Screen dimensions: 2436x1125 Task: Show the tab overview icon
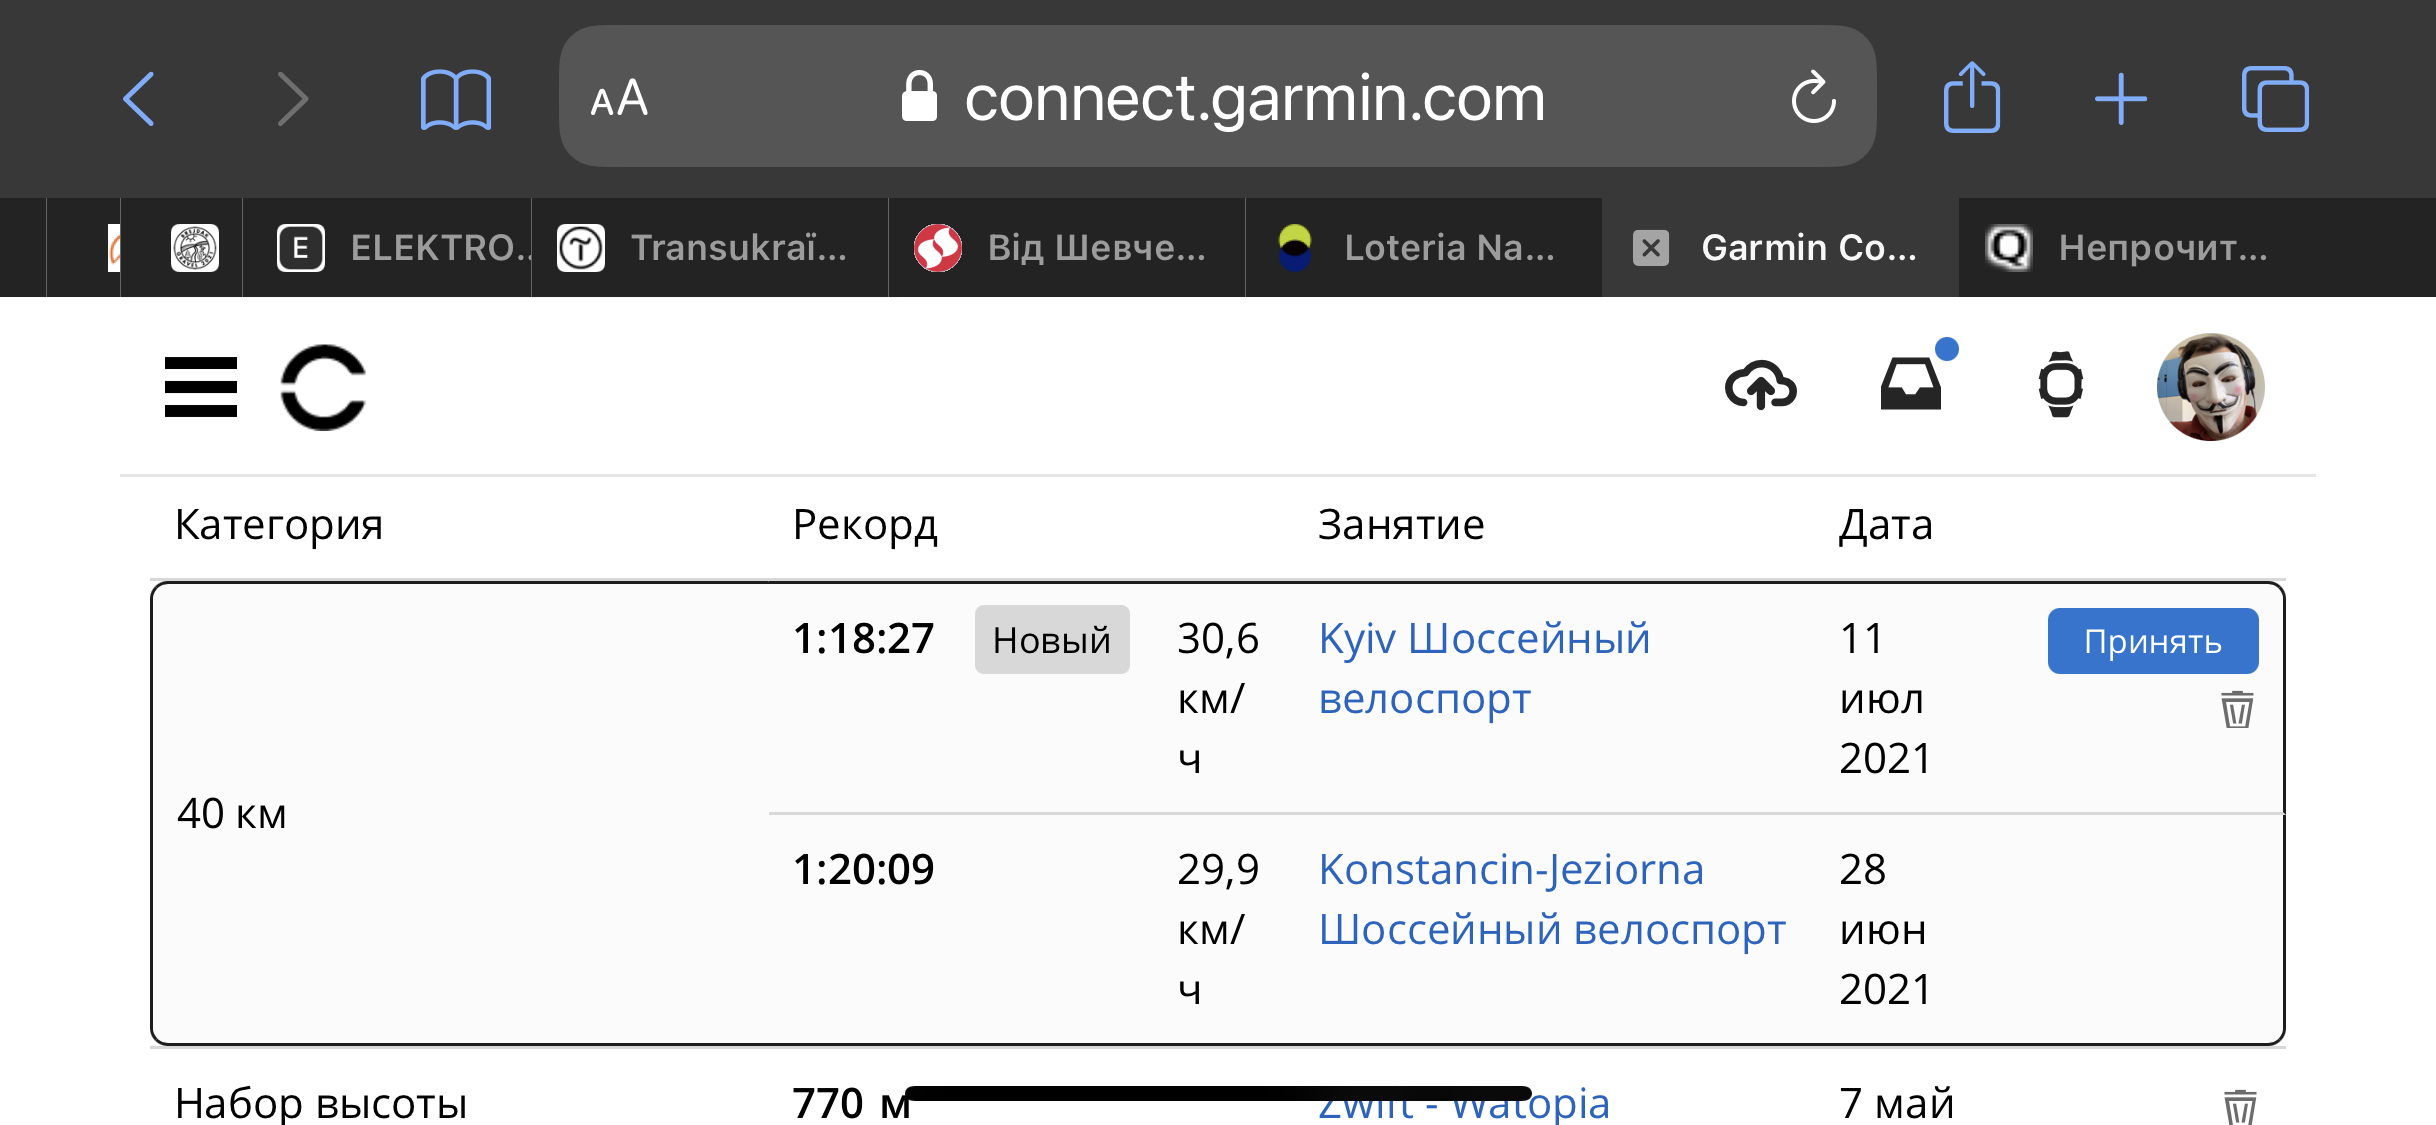(2274, 99)
